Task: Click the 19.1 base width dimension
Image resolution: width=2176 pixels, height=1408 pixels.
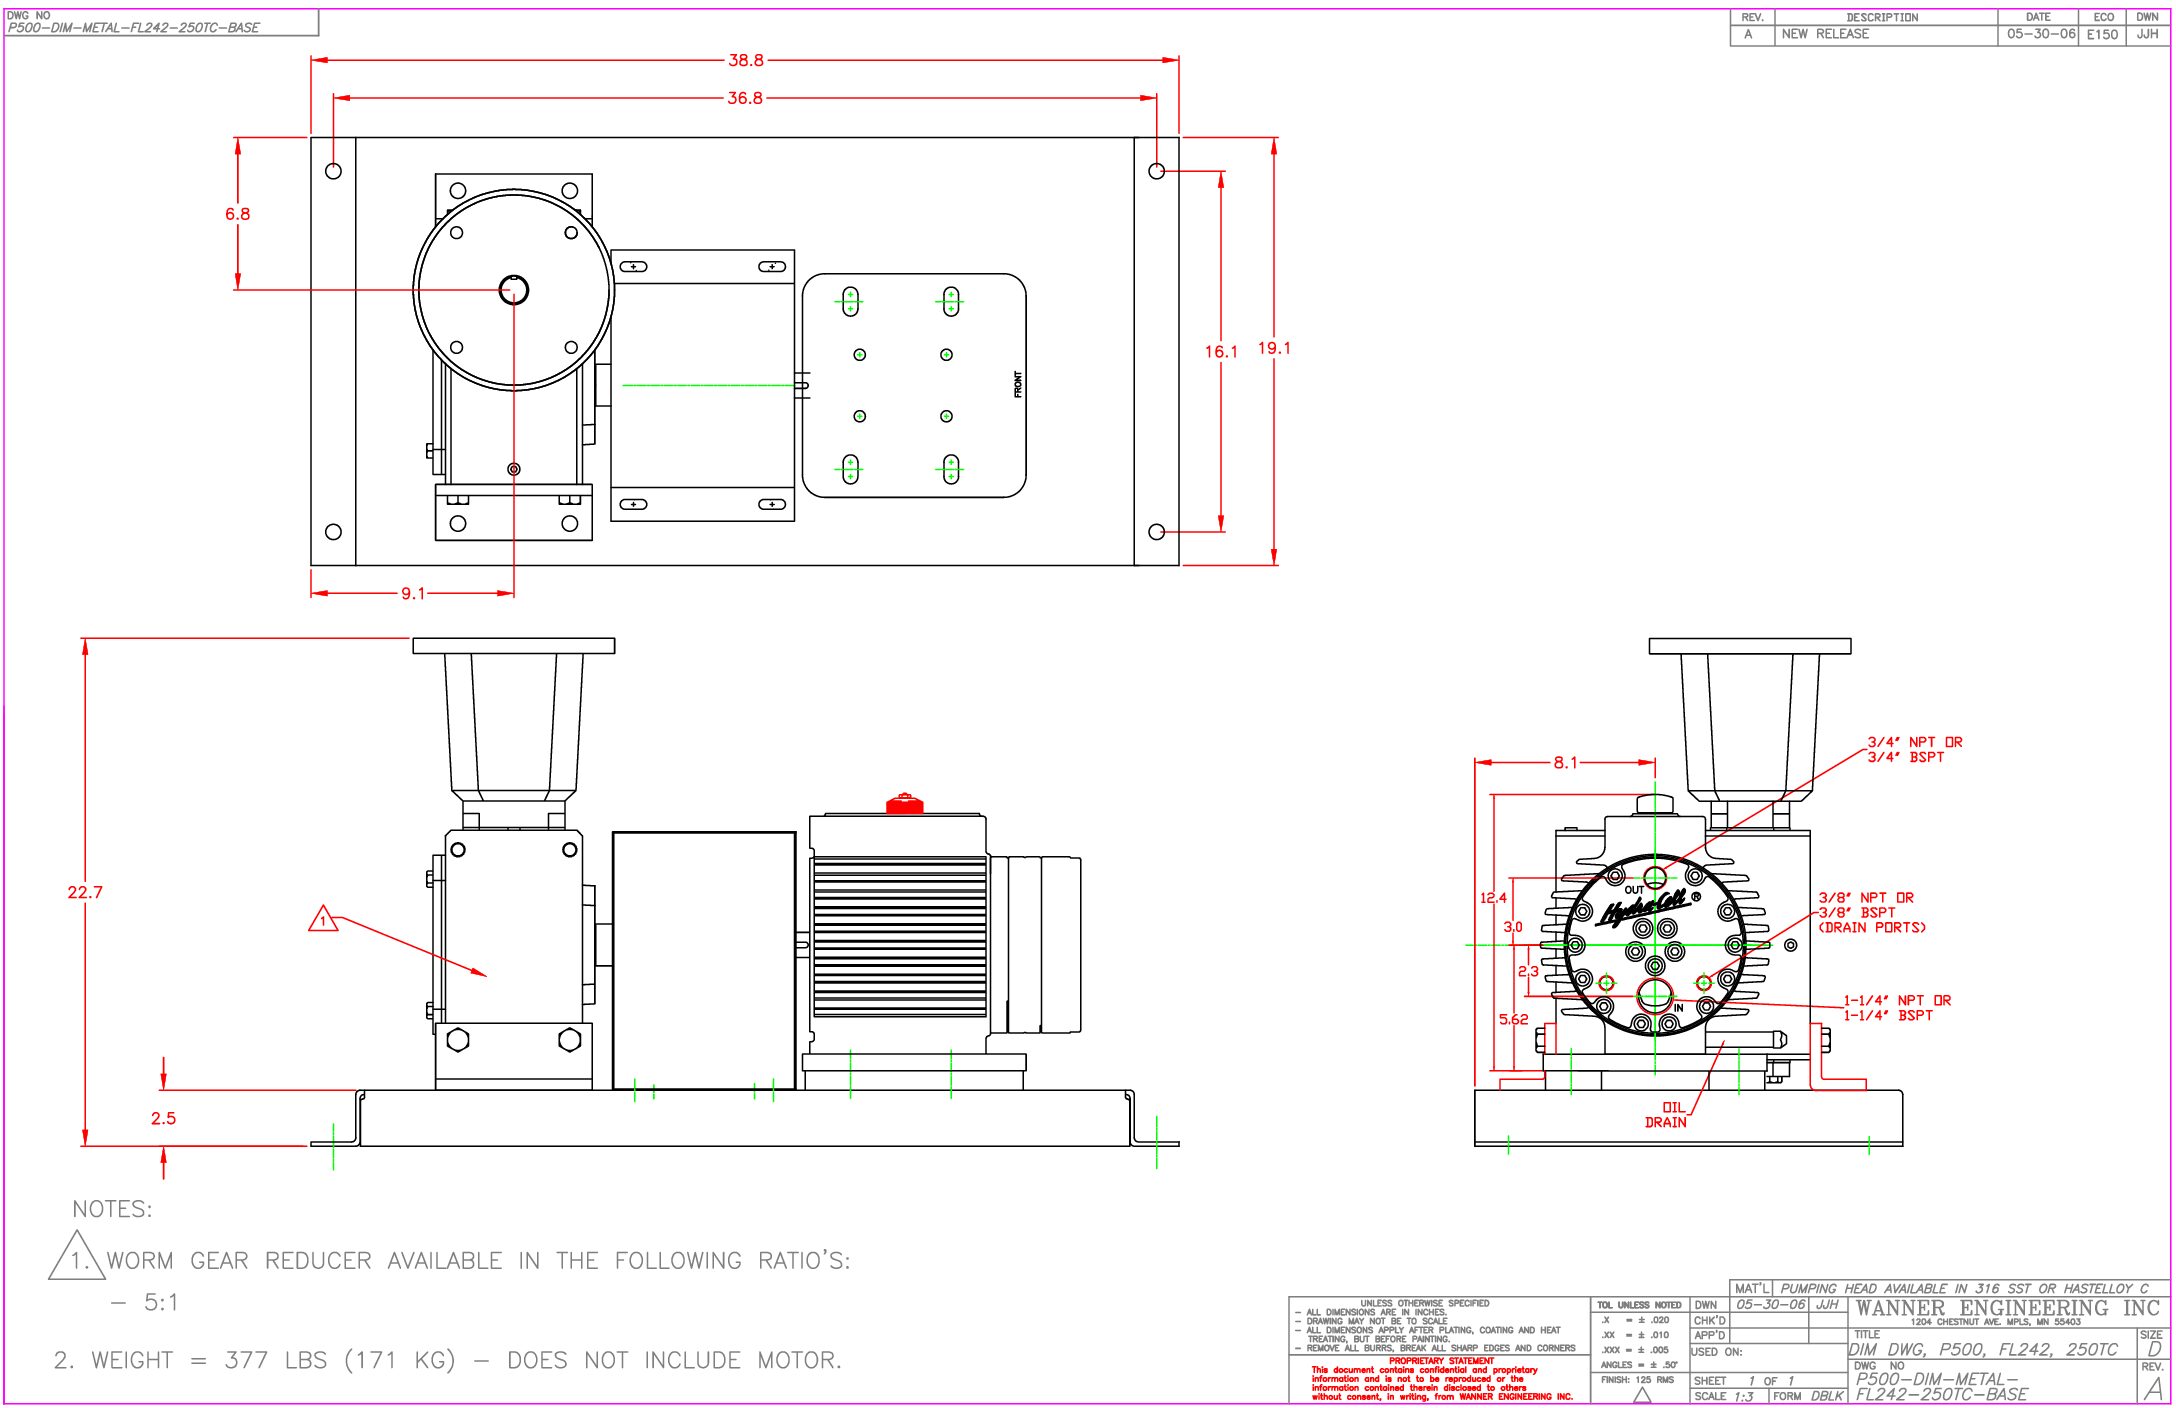Action: coord(1274,348)
